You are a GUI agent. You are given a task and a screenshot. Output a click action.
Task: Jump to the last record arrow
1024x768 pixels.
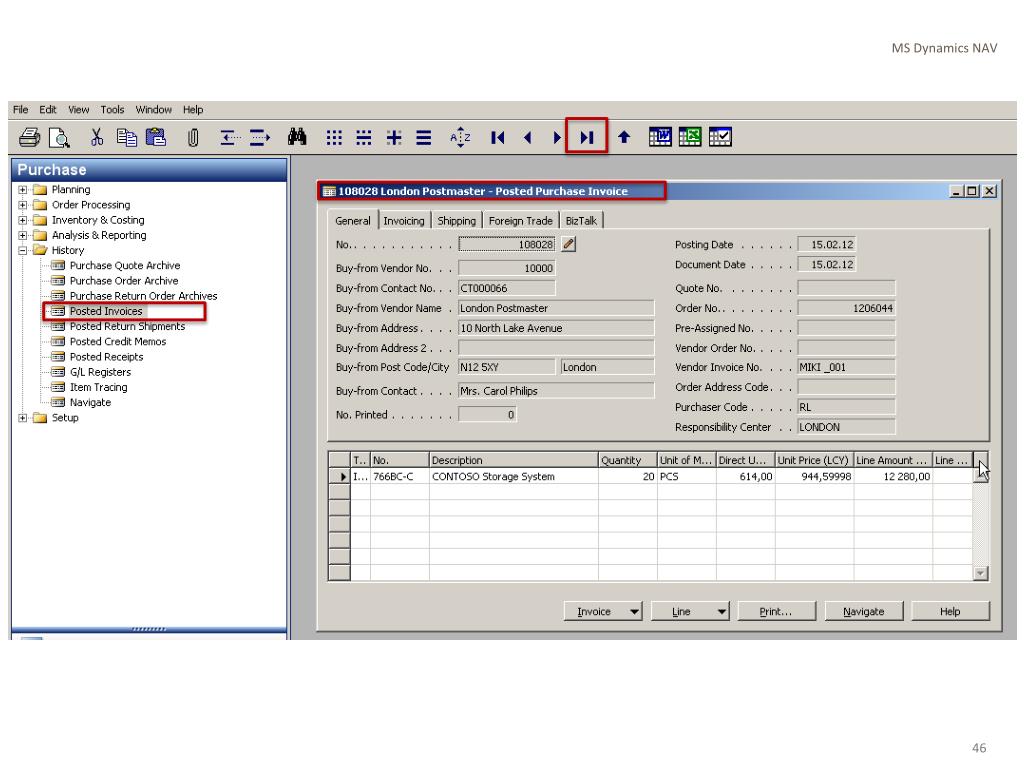click(x=586, y=137)
